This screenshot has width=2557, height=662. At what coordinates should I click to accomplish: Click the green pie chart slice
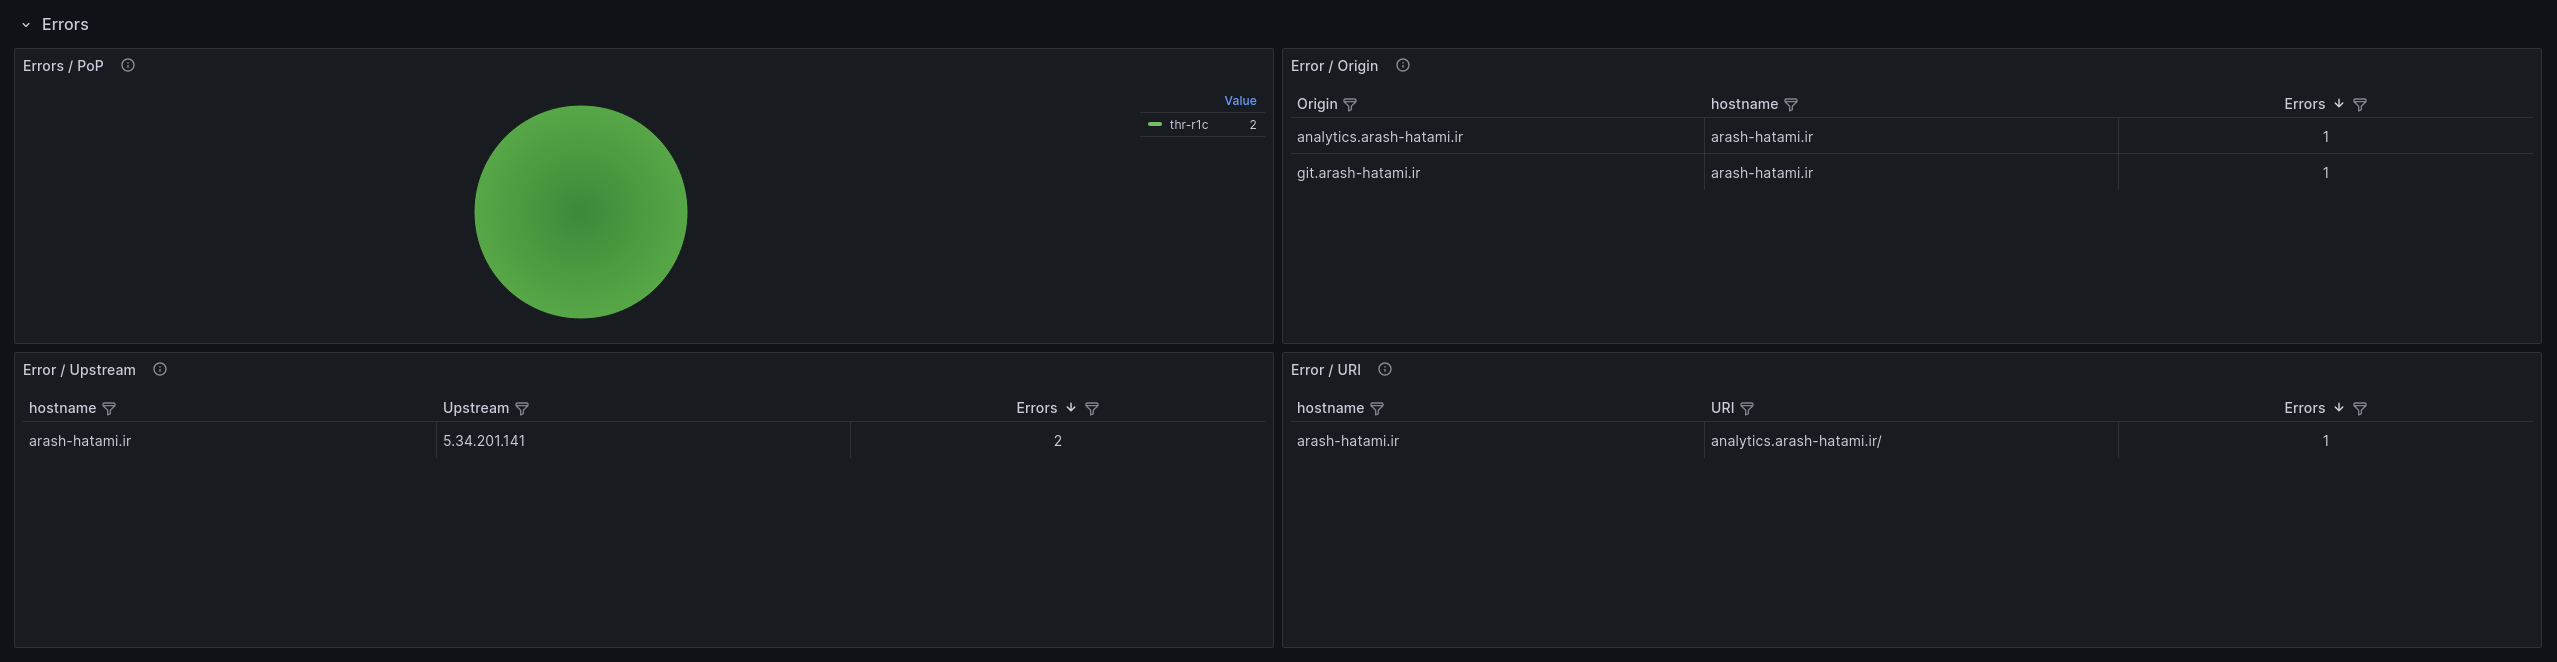point(580,212)
